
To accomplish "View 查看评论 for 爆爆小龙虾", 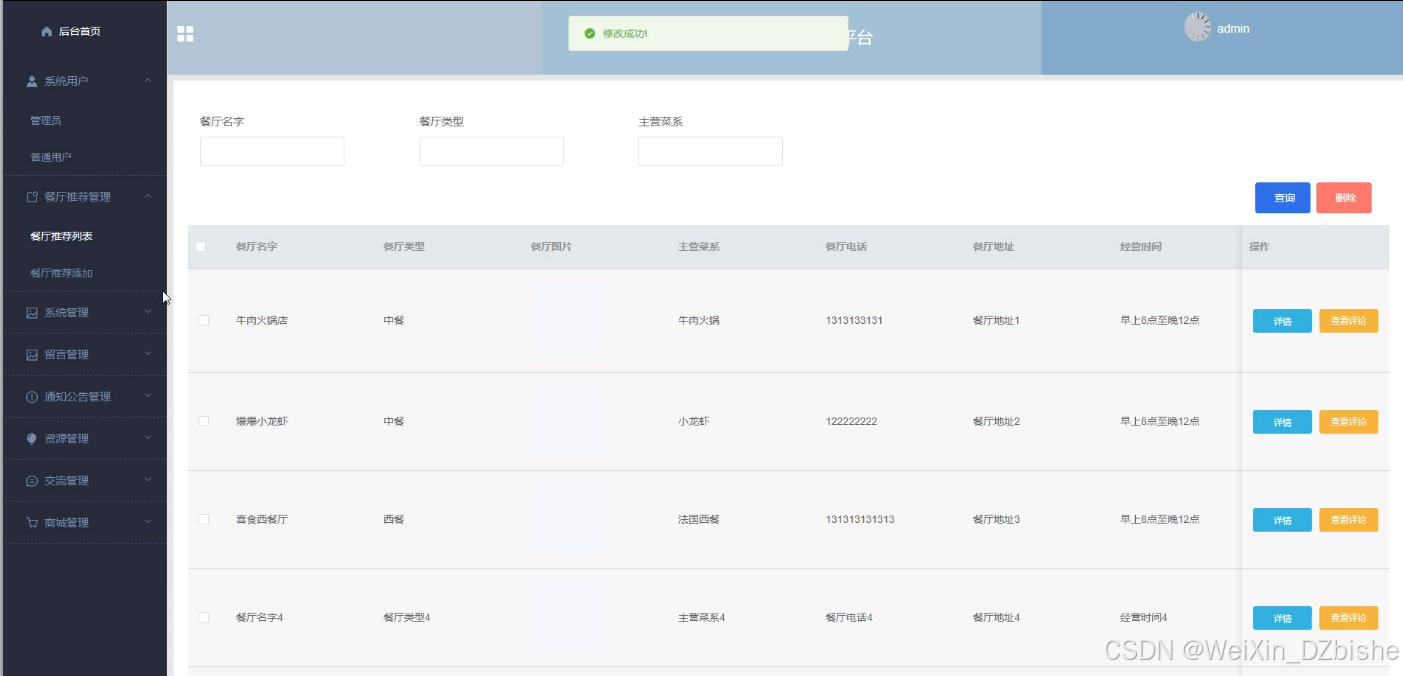I will (x=1348, y=422).
